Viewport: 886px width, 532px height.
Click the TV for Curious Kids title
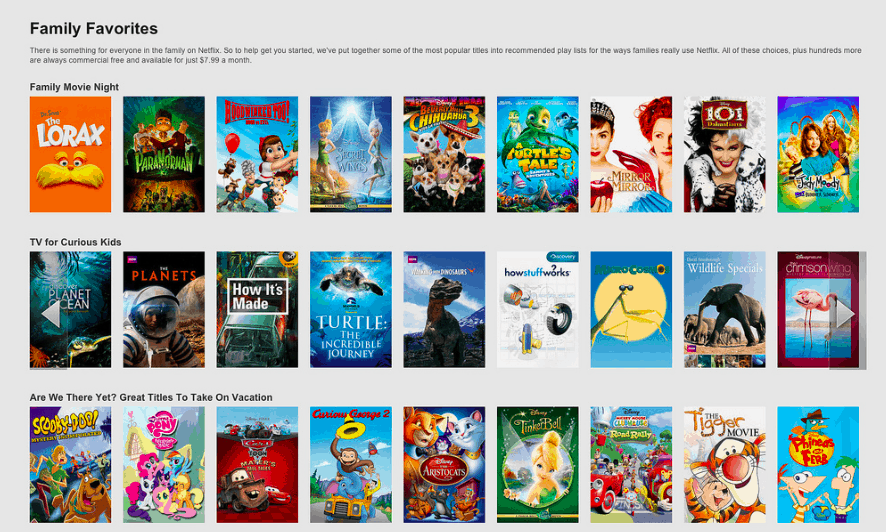click(x=75, y=242)
